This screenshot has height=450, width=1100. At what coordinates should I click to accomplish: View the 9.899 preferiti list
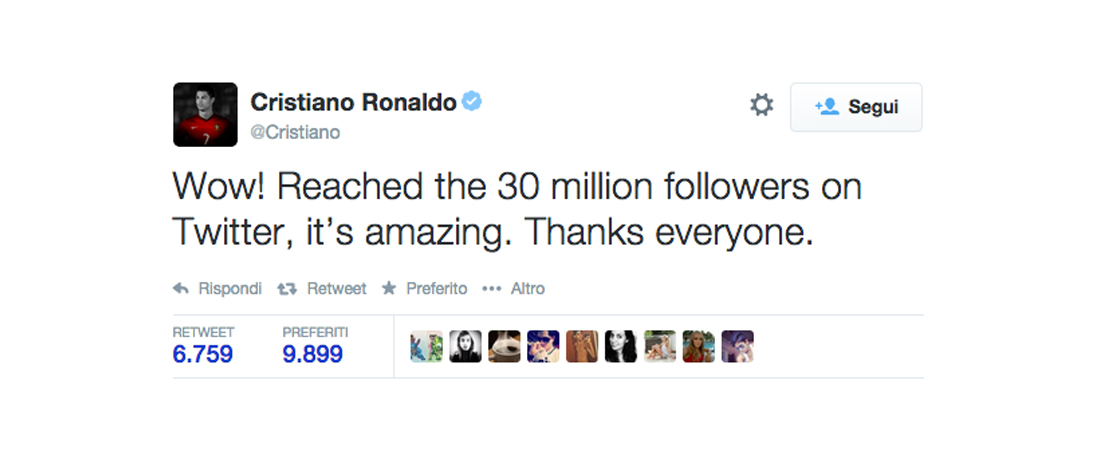[x=313, y=353]
